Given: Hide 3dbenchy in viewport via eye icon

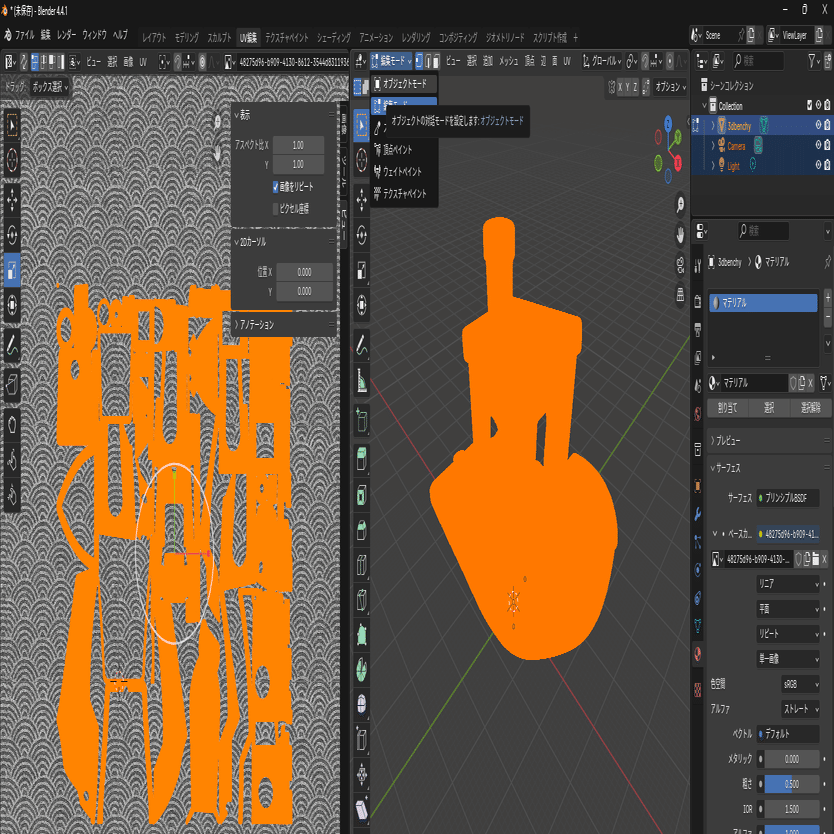Looking at the screenshot, I should pyautogui.click(x=819, y=125).
